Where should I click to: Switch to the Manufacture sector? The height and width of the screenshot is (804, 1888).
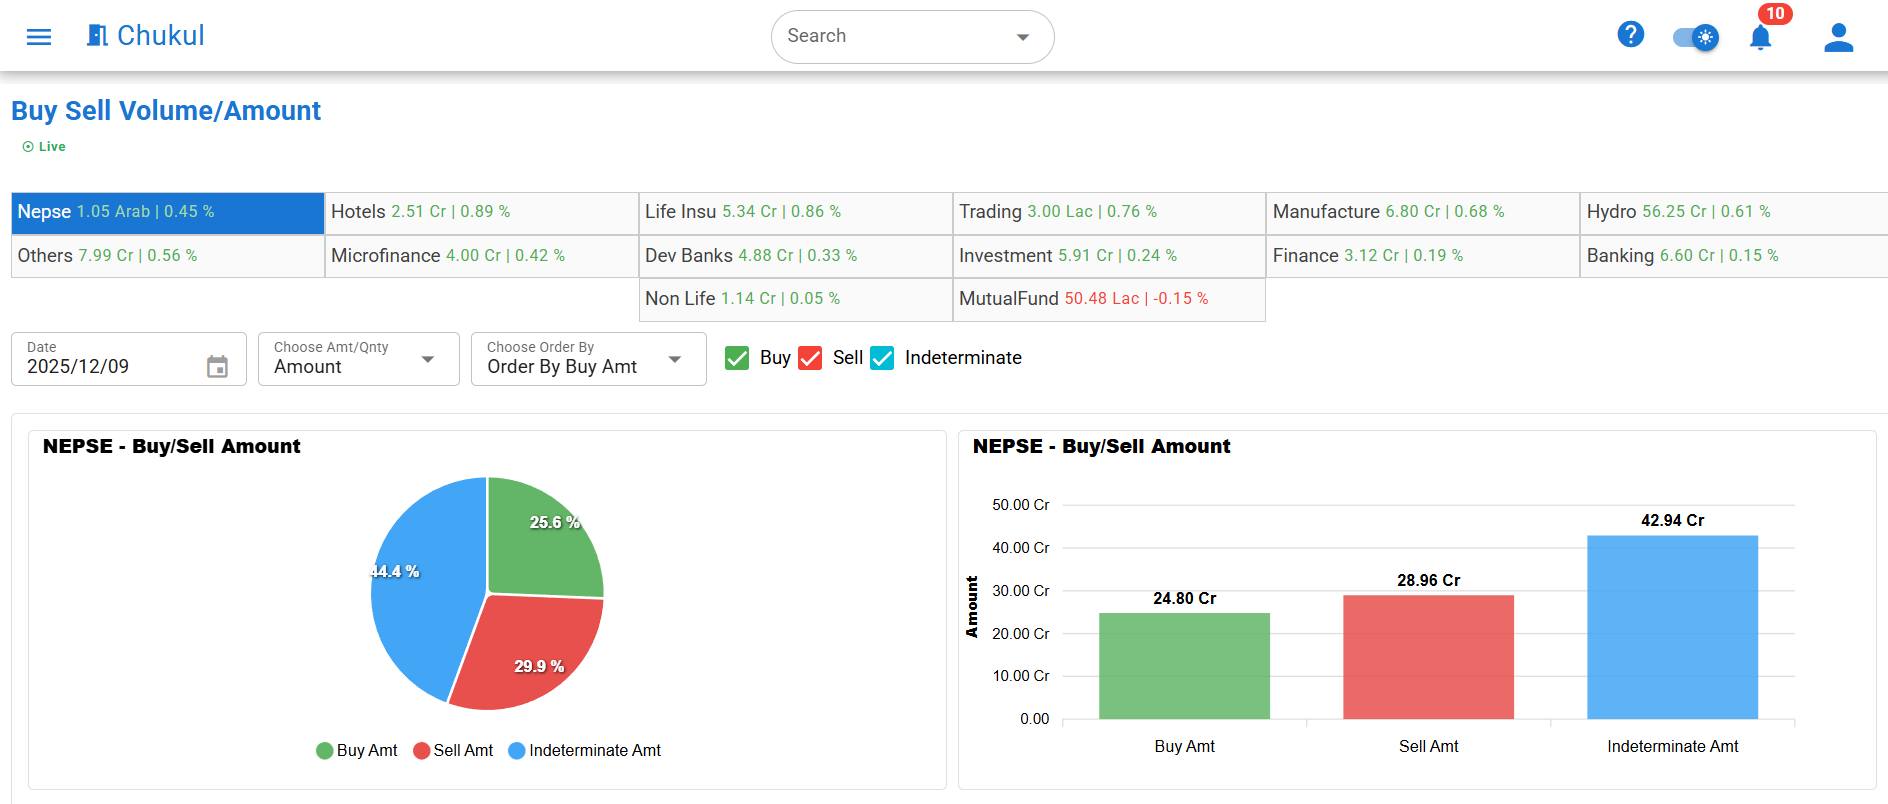click(x=1424, y=213)
